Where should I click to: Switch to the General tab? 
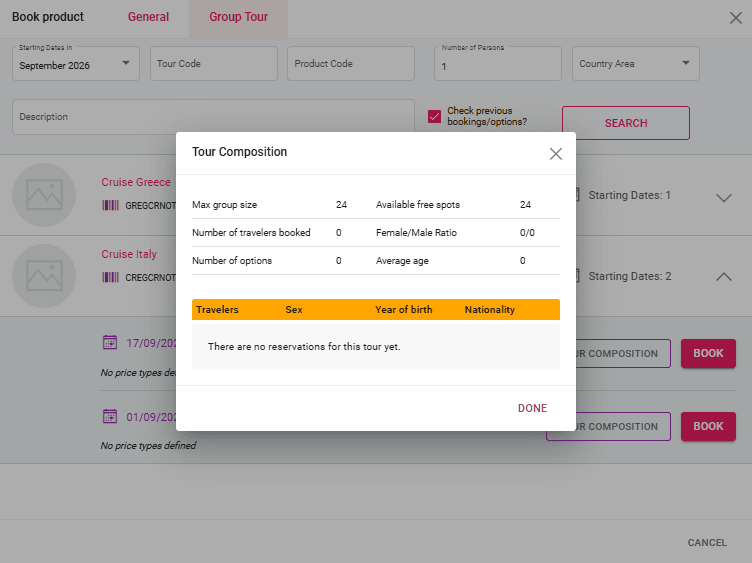click(148, 17)
